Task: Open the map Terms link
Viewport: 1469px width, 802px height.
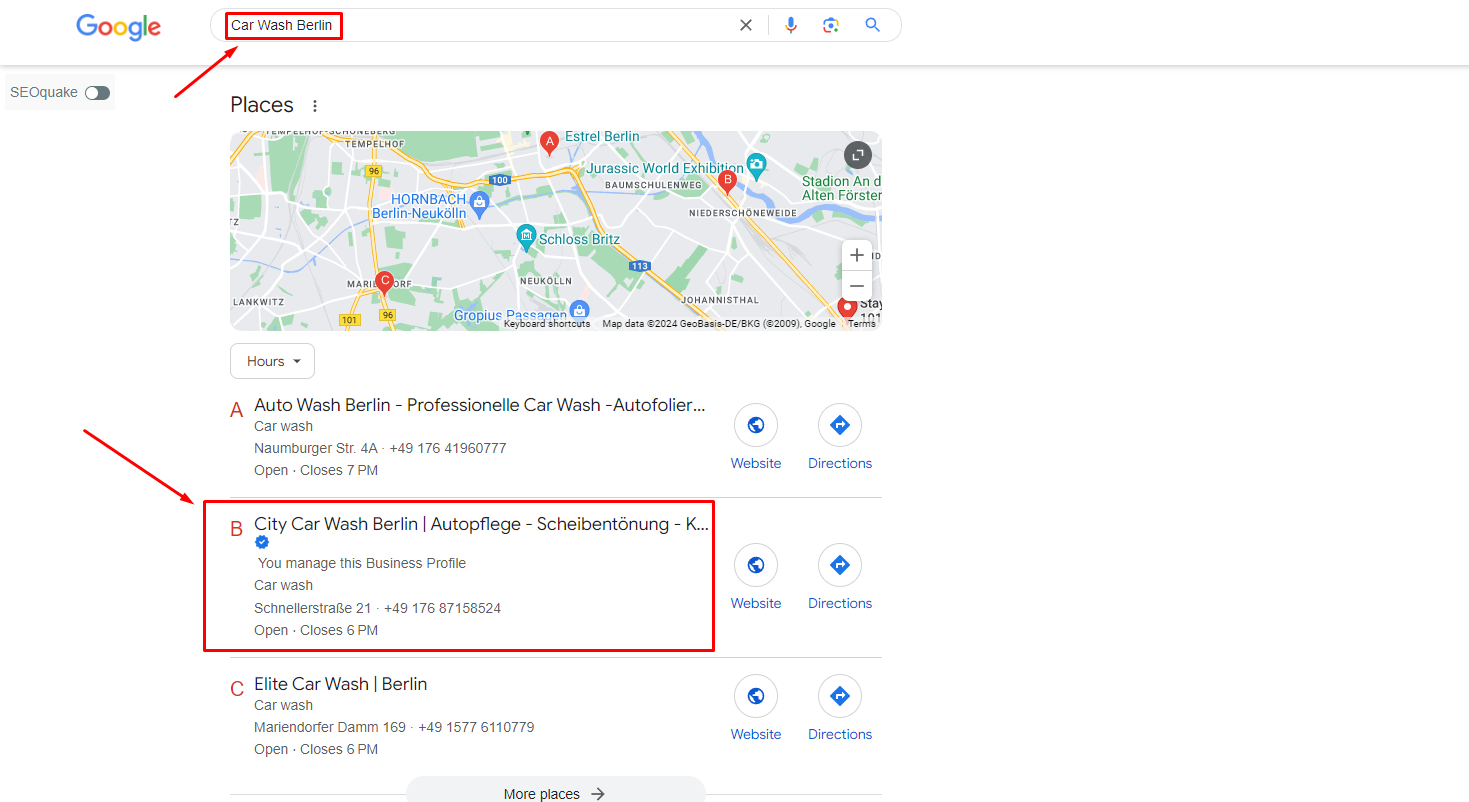Action: [x=862, y=324]
